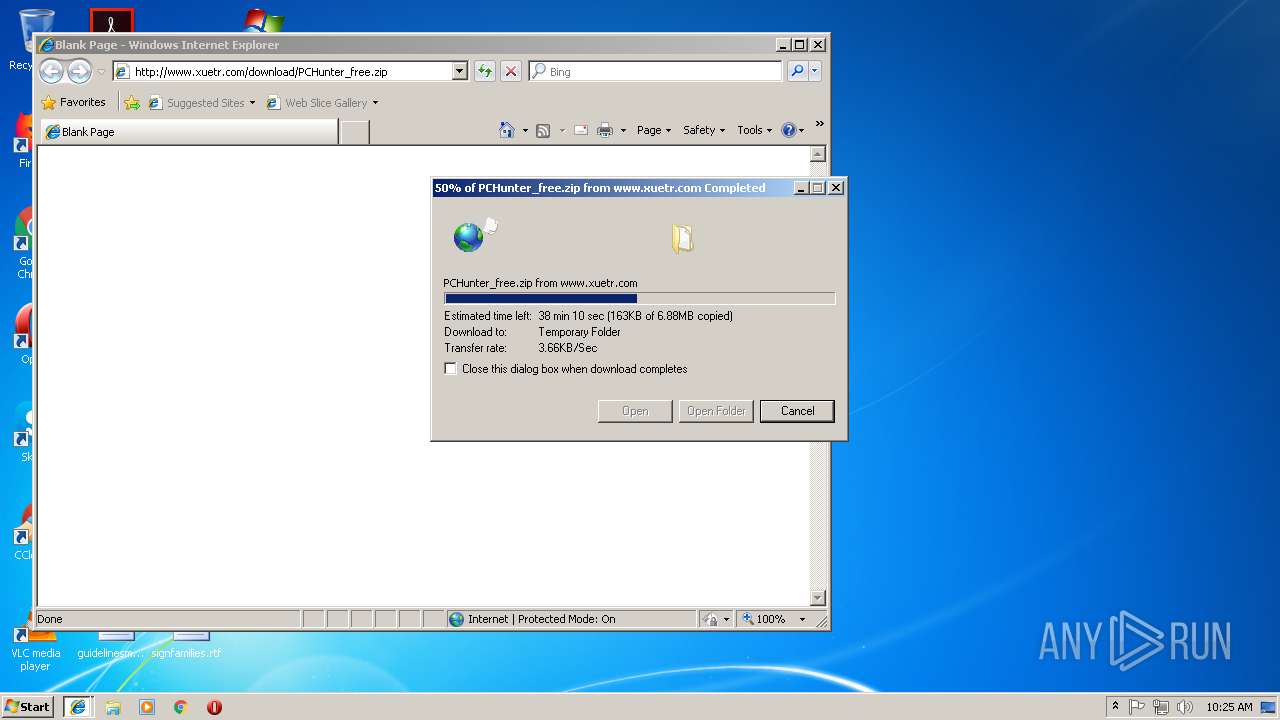Click the Home icon in the command bar

[x=507, y=130]
